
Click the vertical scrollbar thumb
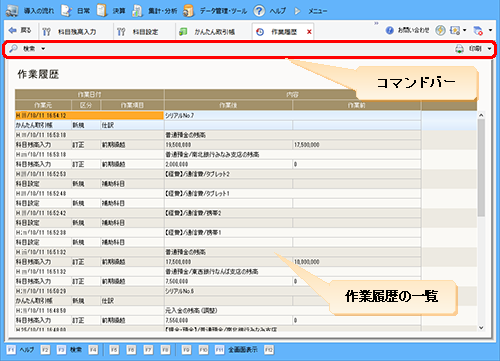point(481,168)
